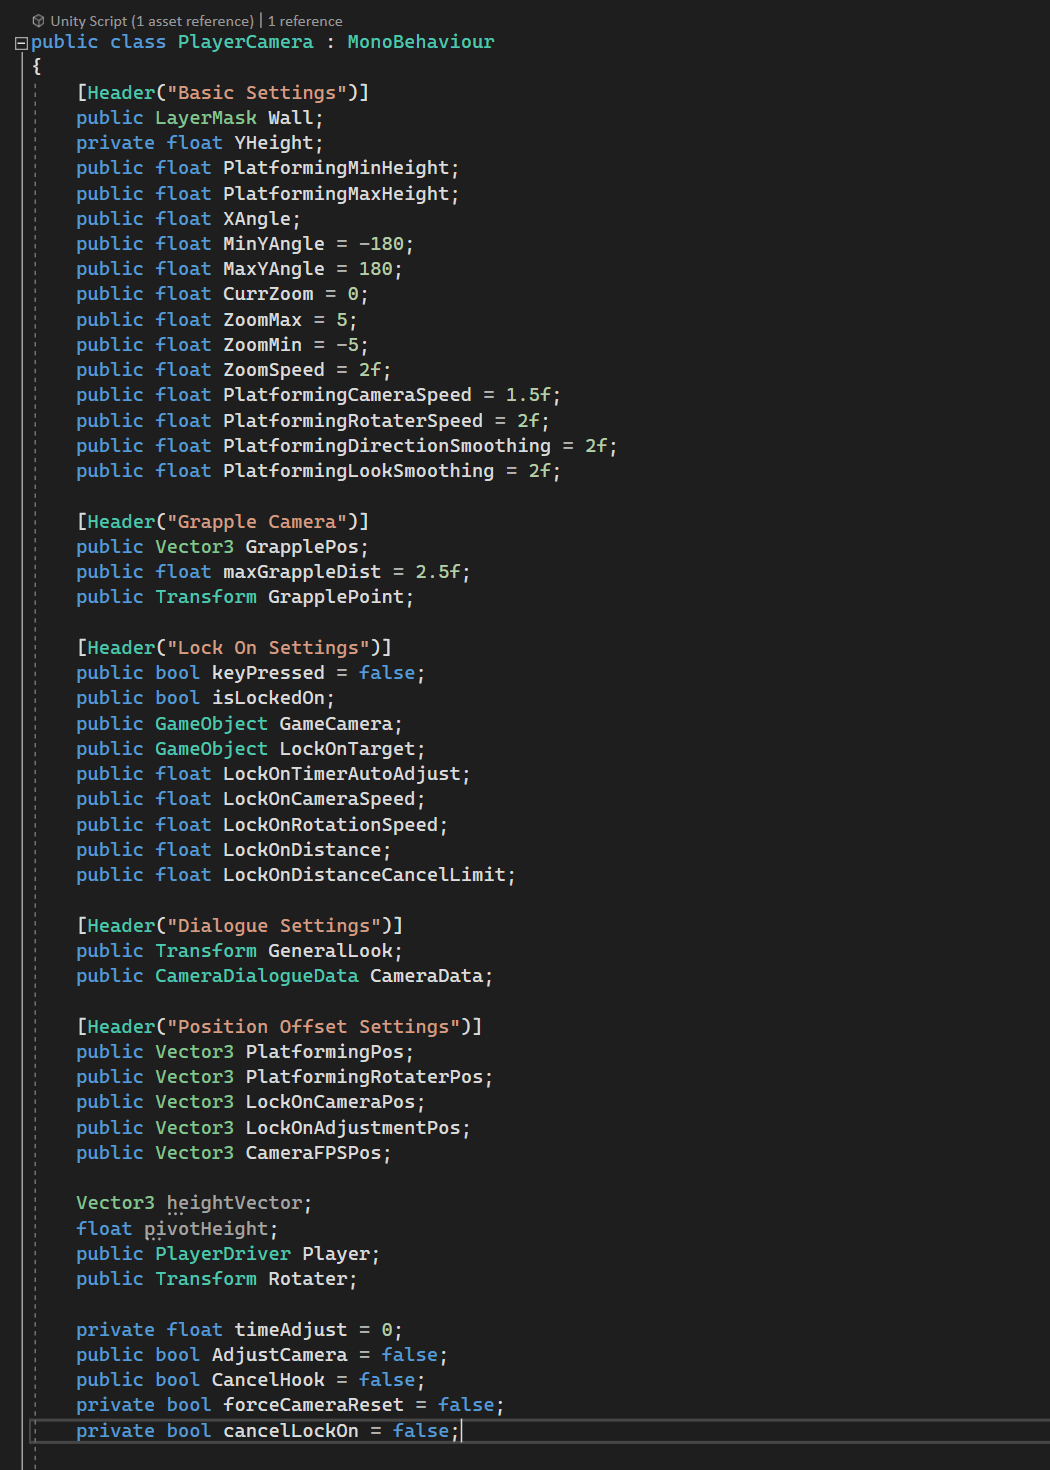Screen dimensions: 1050x1470
Task: Click the "Basic Settings" header string
Action: click(257, 93)
